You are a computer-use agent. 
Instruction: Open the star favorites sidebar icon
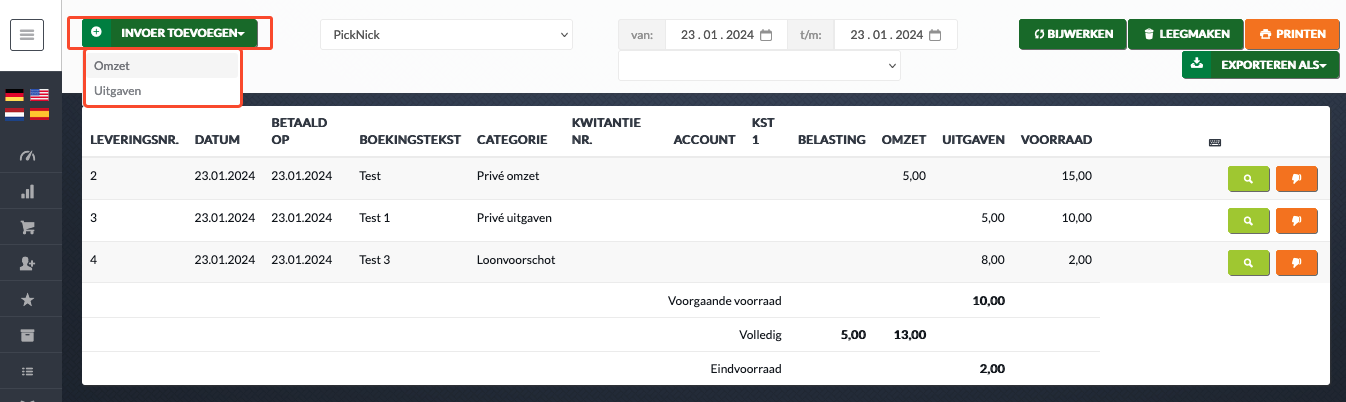[x=27, y=299]
